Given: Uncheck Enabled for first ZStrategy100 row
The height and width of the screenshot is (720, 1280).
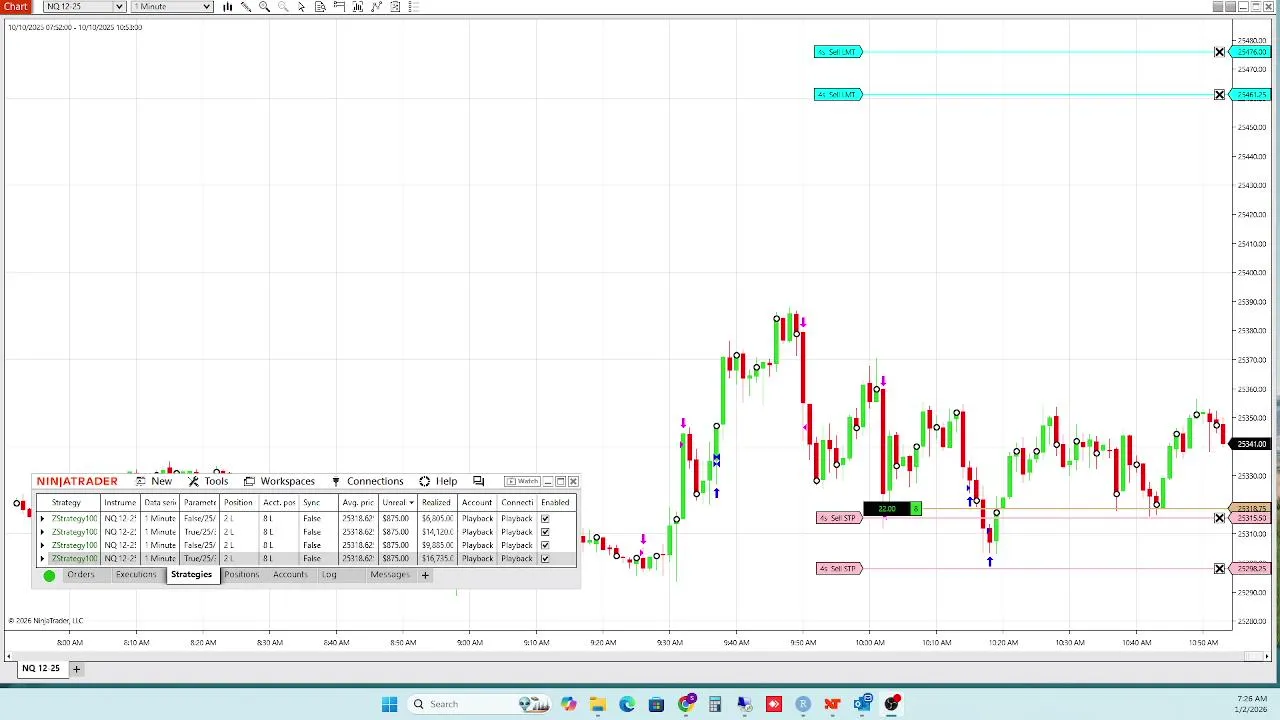Looking at the screenshot, I should pos(545,519).
